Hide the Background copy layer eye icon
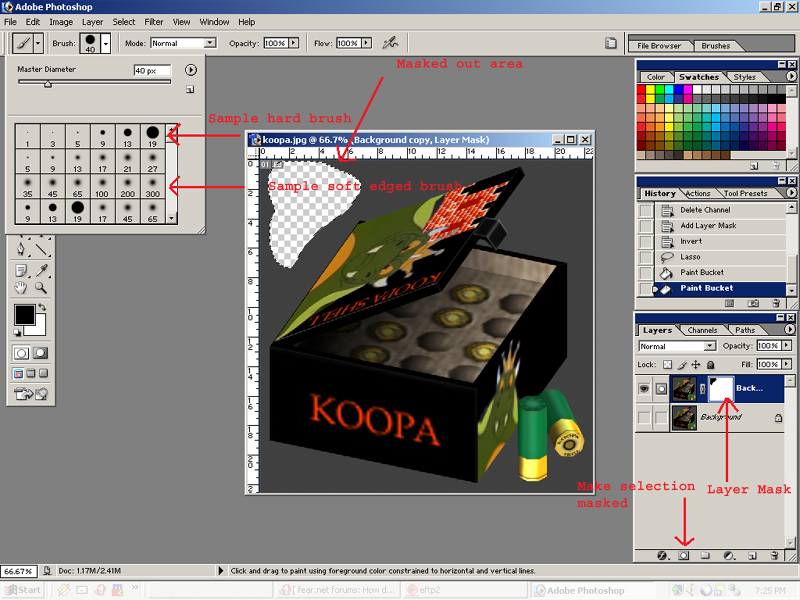800x600 pixels. 645,390
